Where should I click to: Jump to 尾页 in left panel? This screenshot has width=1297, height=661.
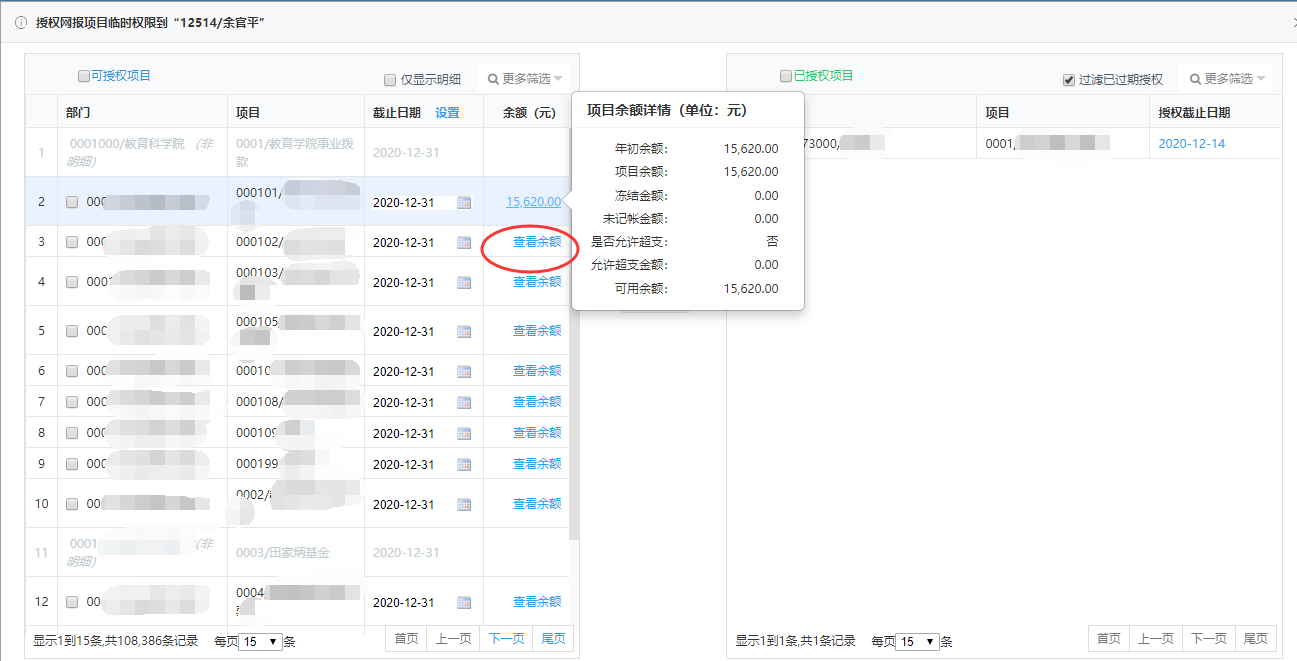(553, 639)
